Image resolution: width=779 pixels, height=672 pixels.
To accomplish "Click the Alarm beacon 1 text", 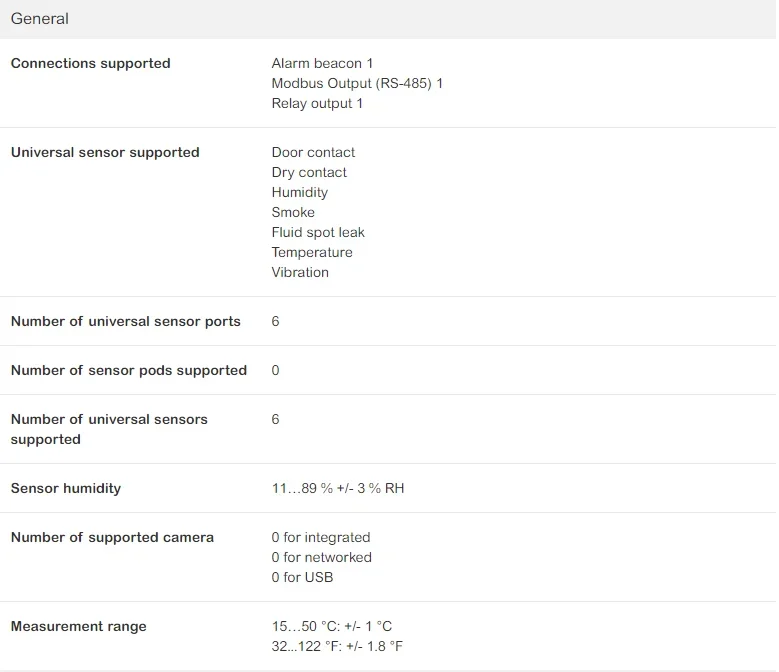I will pyautogui.click(x=322, y=63).
